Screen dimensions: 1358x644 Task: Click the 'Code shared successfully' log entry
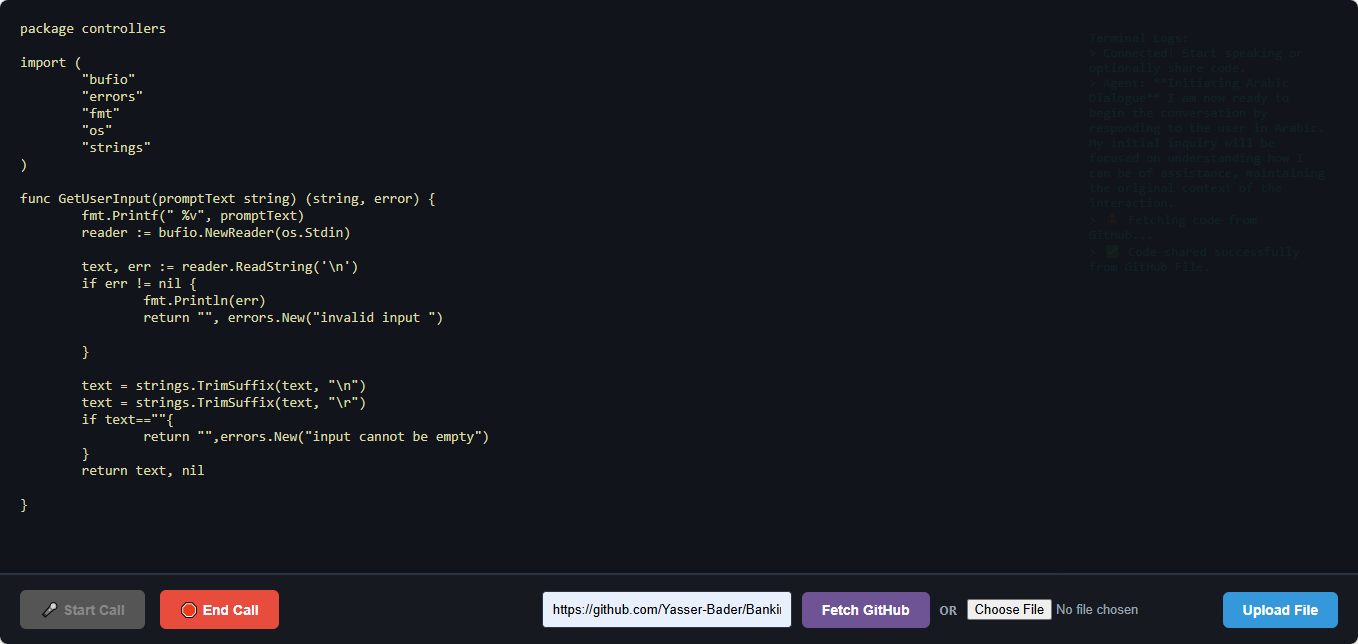tap(1194, 259)
